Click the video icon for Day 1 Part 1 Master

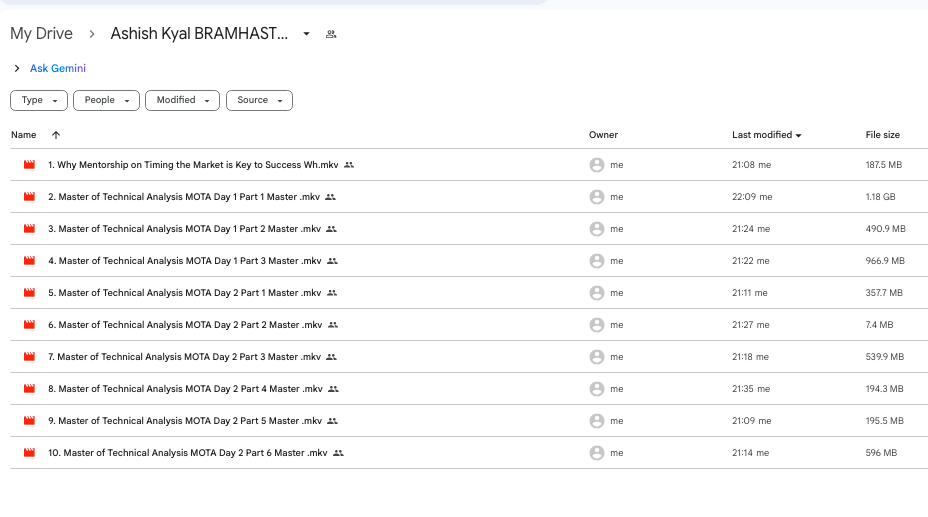pyautogui.click(x=29, y=196)
